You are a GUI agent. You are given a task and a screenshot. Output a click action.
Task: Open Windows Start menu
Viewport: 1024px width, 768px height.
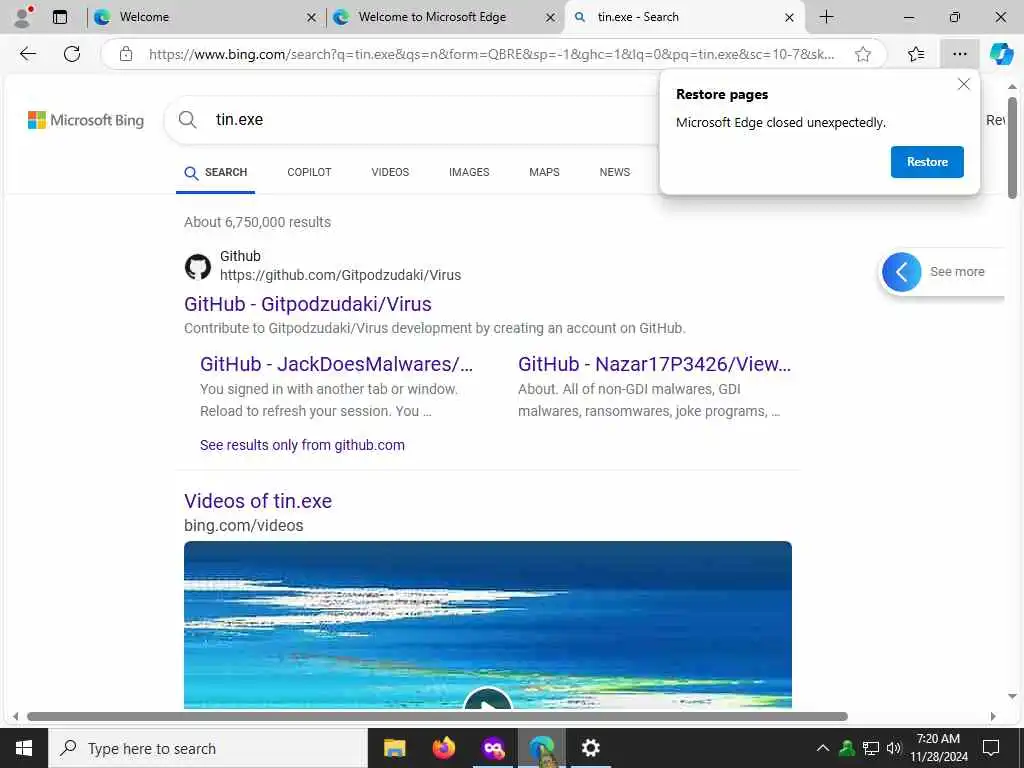click(x=24, y=748)
